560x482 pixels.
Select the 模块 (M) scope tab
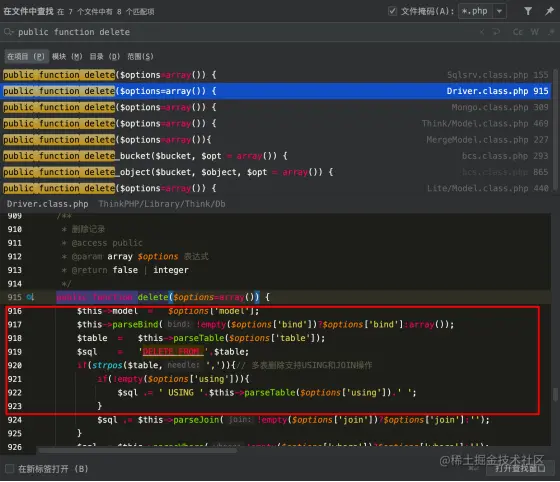(x=67, y=56)
